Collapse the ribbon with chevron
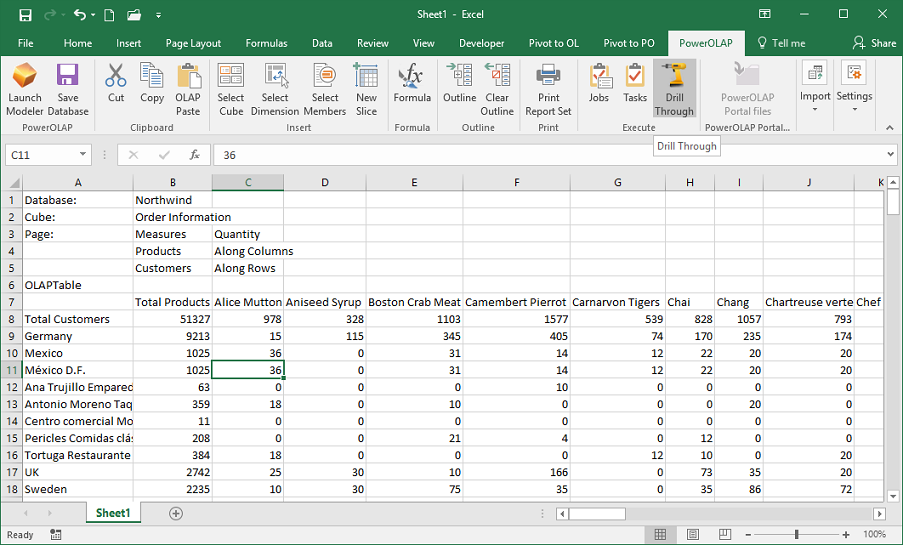 [890, 127]
